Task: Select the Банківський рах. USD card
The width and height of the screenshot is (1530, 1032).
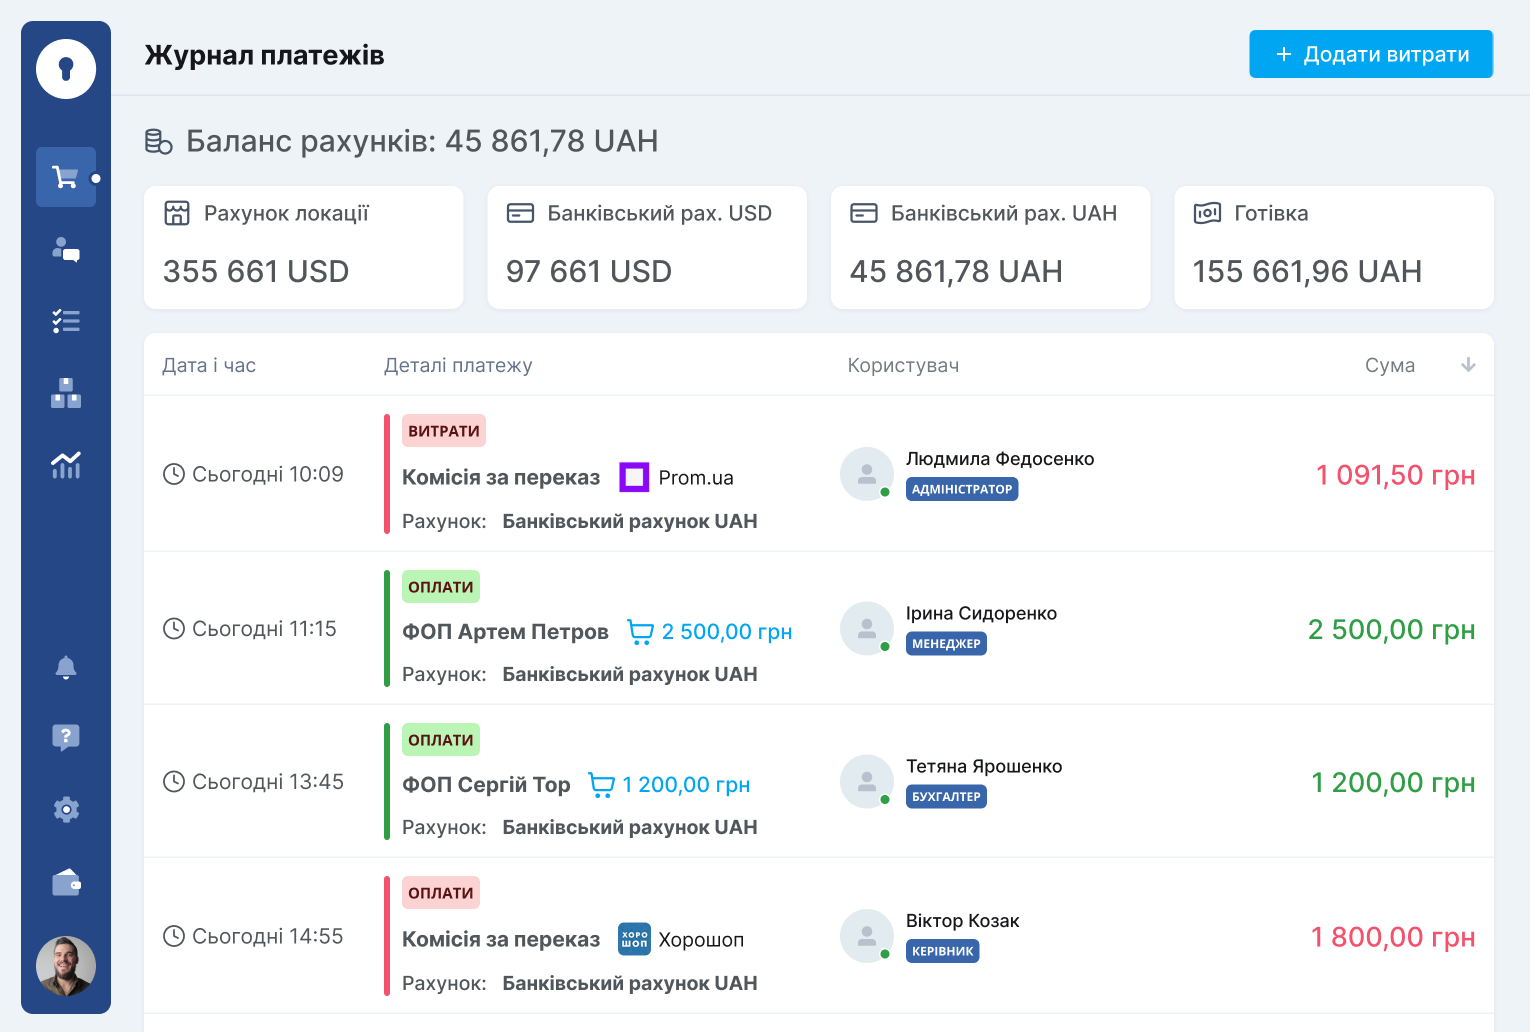Action: pos(646,247)
